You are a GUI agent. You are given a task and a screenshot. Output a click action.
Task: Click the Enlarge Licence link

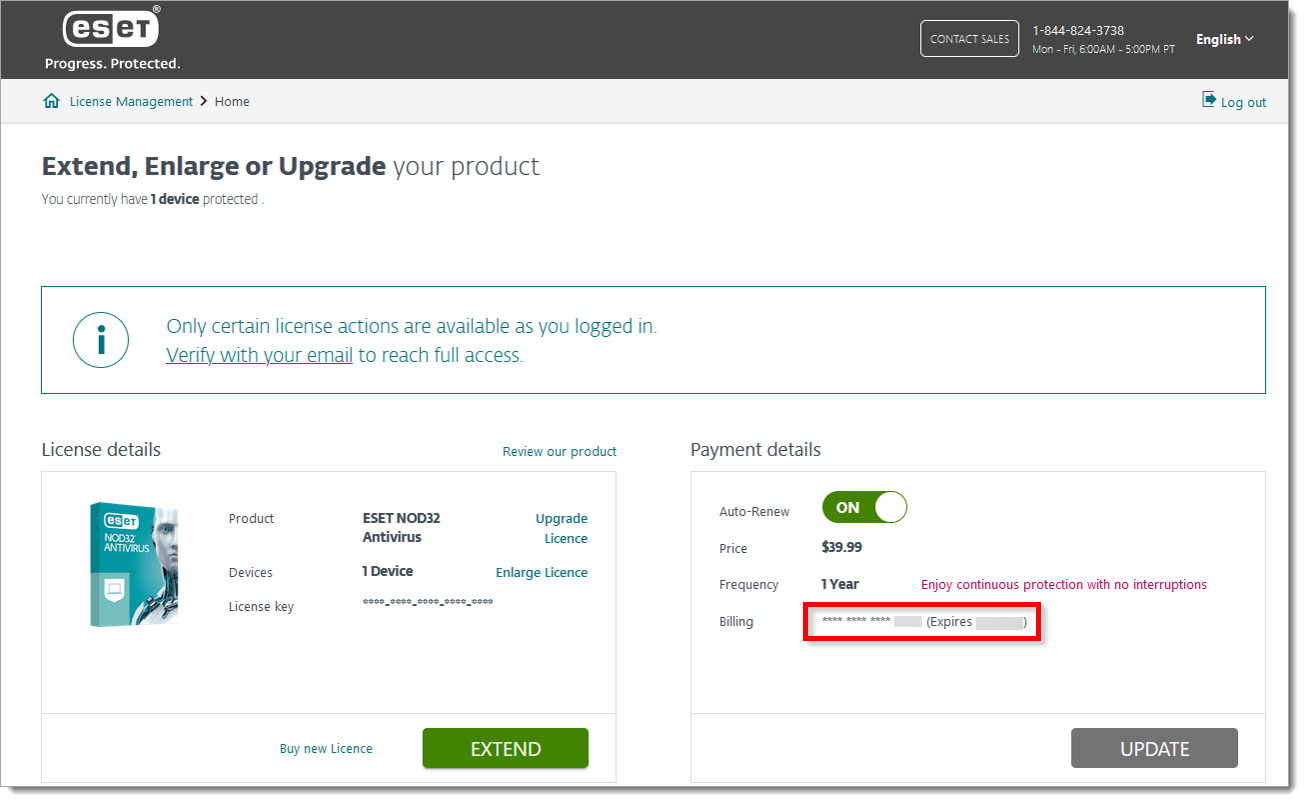tap(541, 572)
